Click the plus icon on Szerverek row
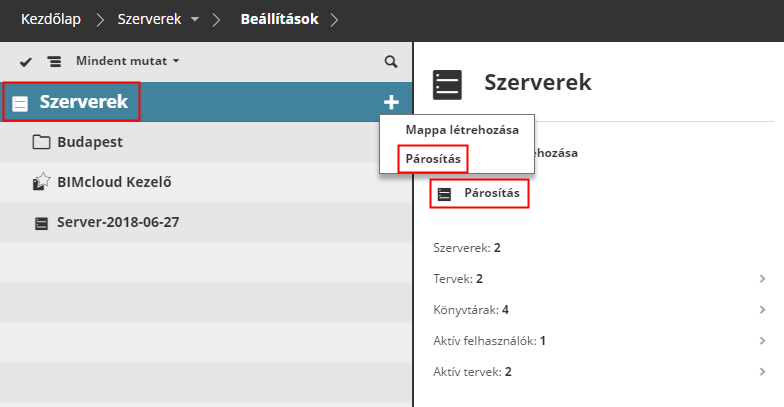The image size is (784, 407). click(x=390, y=102)
